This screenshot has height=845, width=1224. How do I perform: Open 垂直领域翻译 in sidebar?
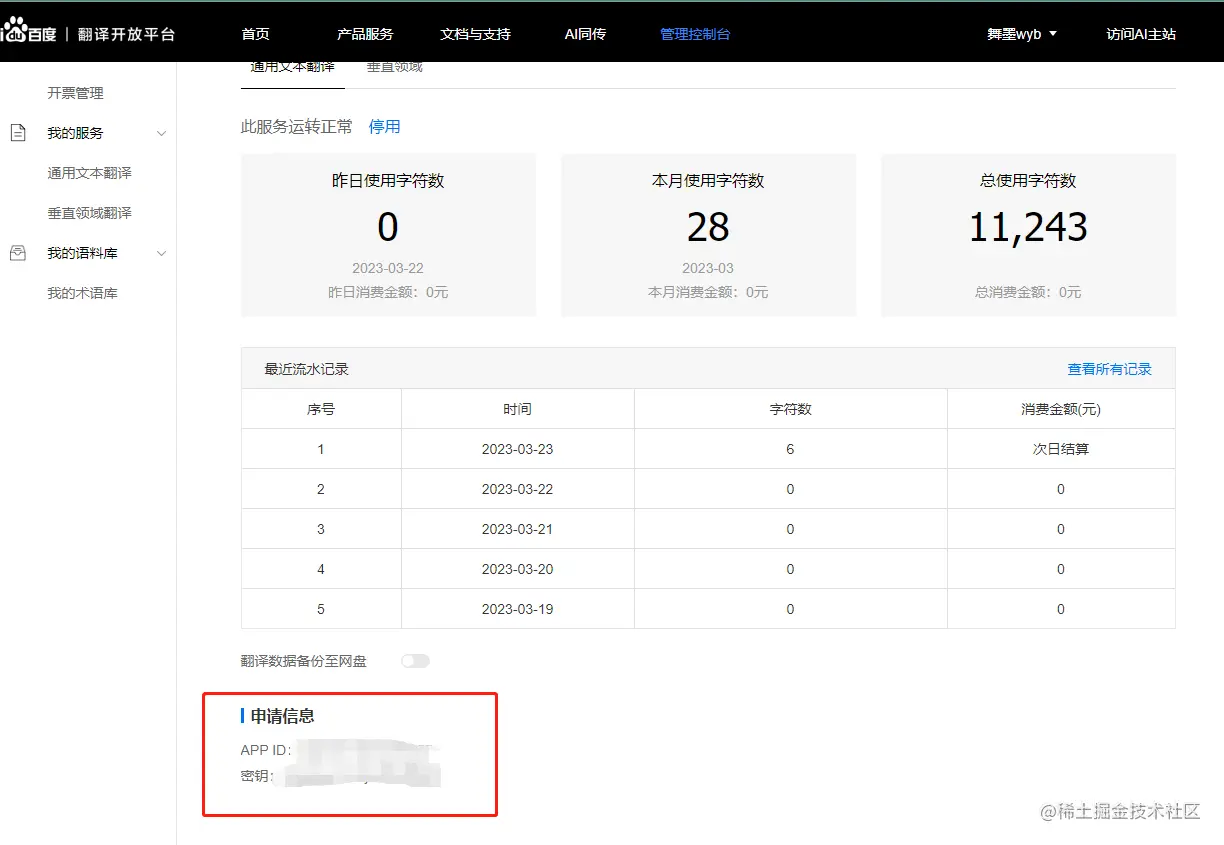[89, 213]
